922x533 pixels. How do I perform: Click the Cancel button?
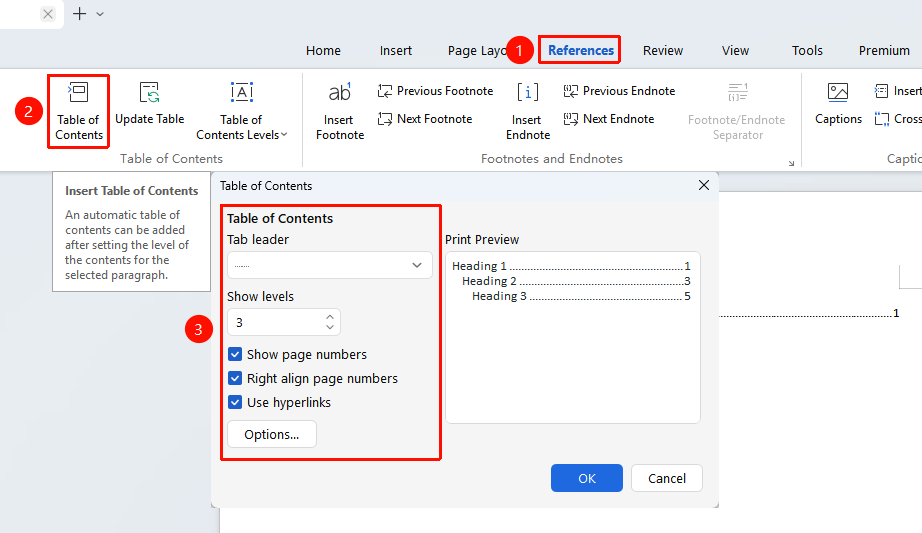(x=667, y=478)
